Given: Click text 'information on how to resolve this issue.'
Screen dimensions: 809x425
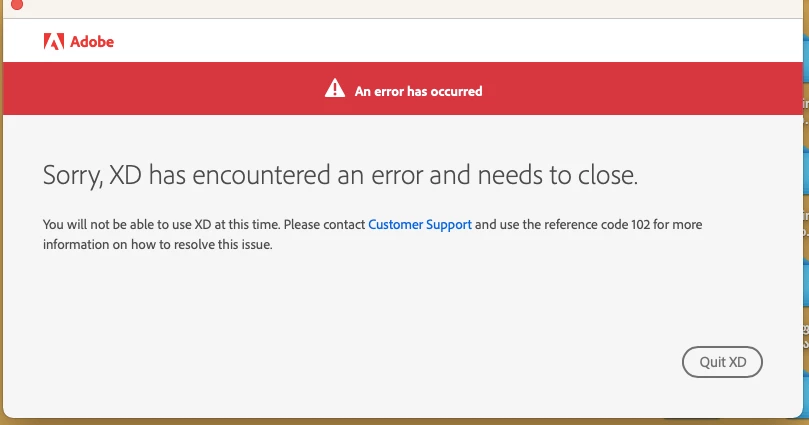Looking at the screenshot, I should [x=157, y=244].
